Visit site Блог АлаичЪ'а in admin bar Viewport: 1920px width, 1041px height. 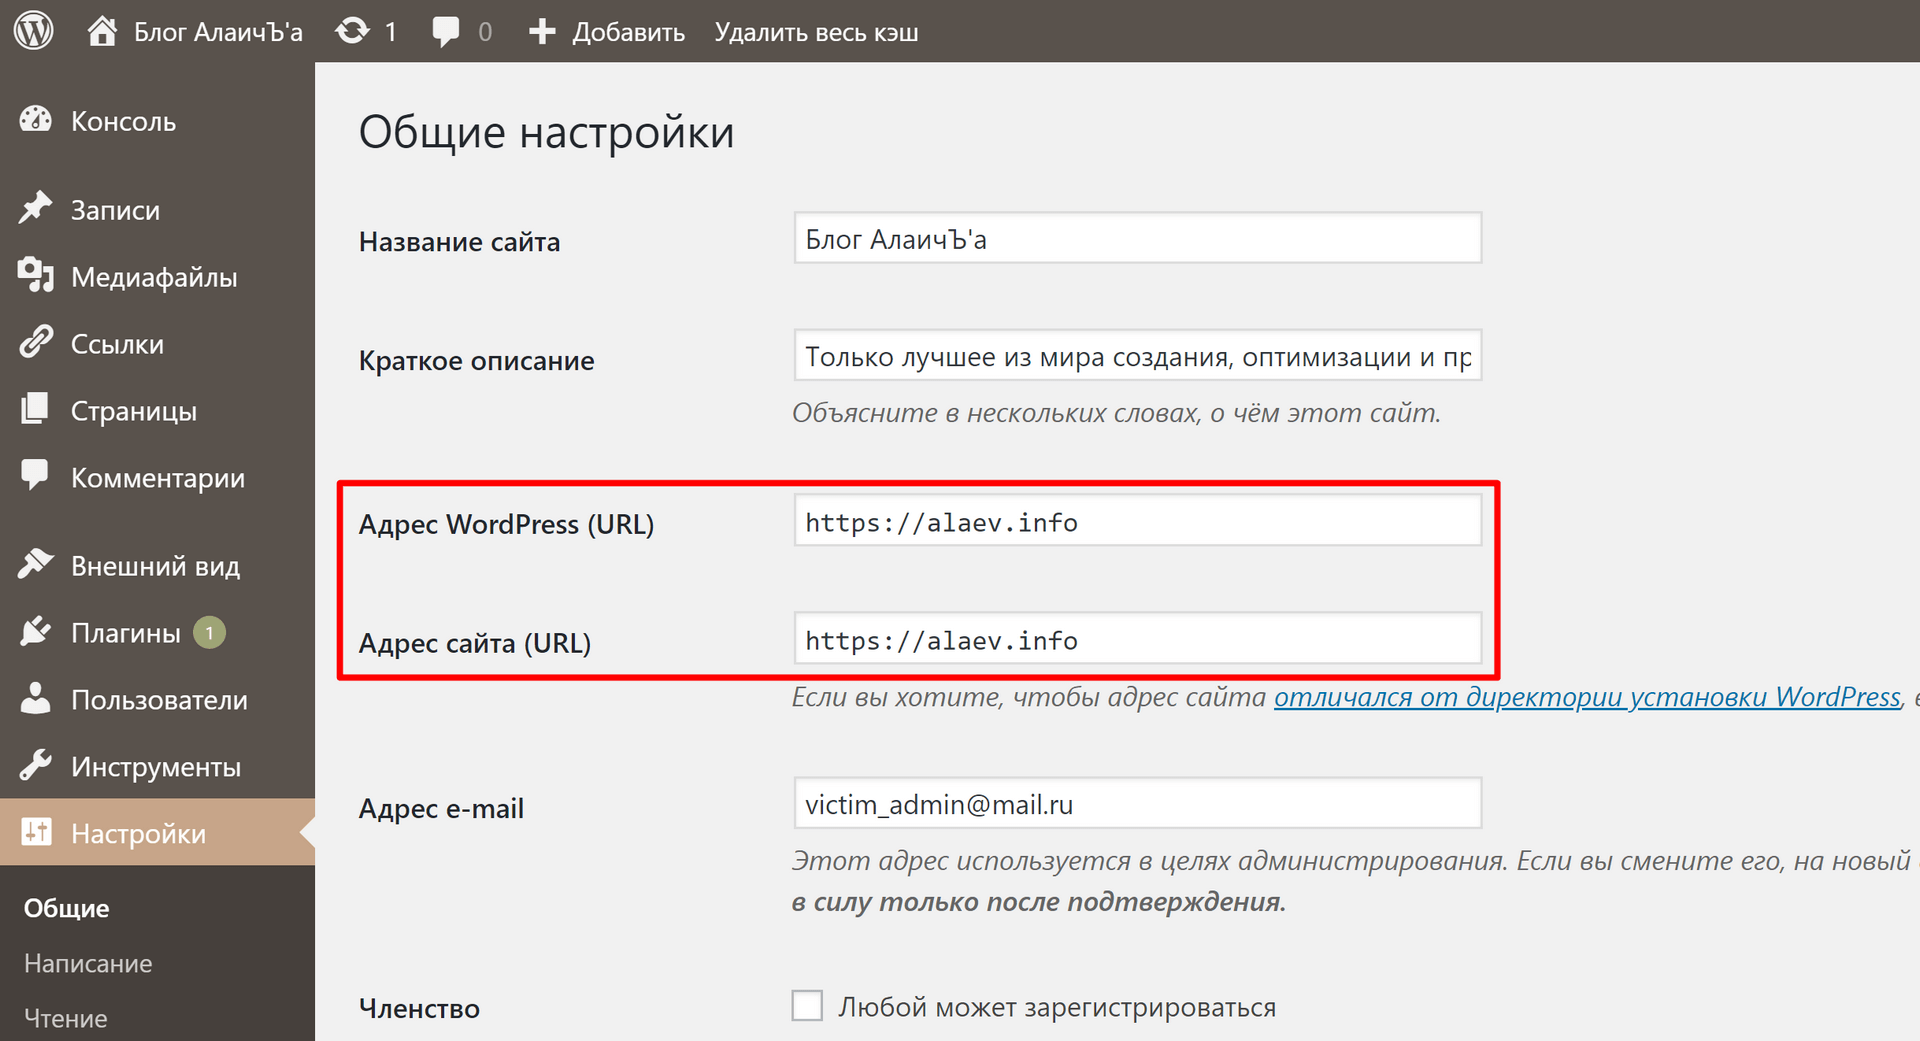tap(218, 32)
